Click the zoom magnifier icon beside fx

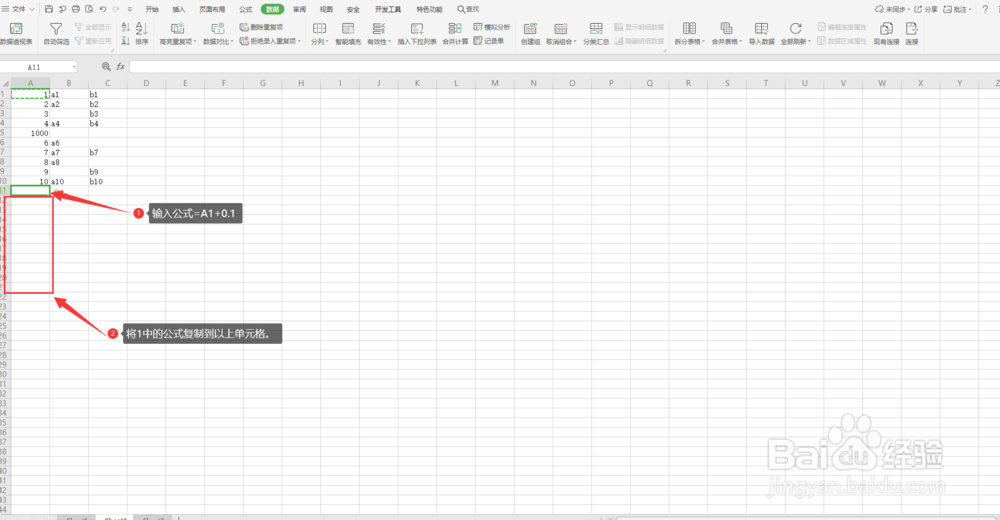[106, 66]
